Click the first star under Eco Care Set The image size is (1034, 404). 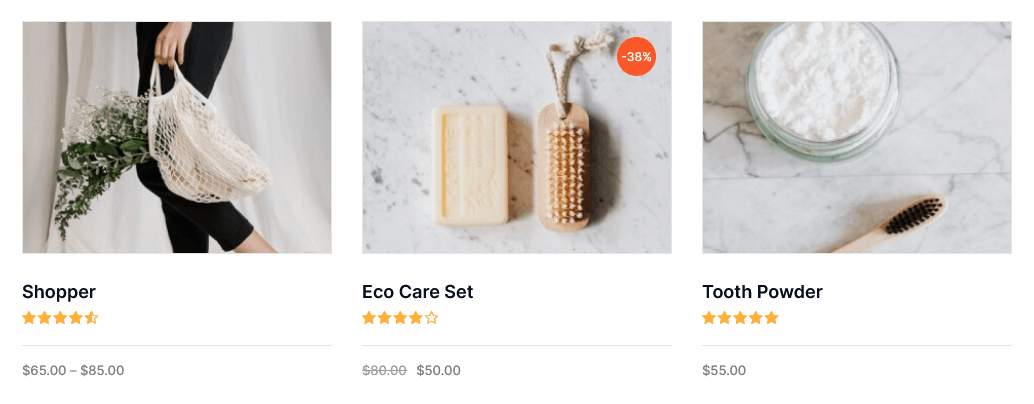369,318
